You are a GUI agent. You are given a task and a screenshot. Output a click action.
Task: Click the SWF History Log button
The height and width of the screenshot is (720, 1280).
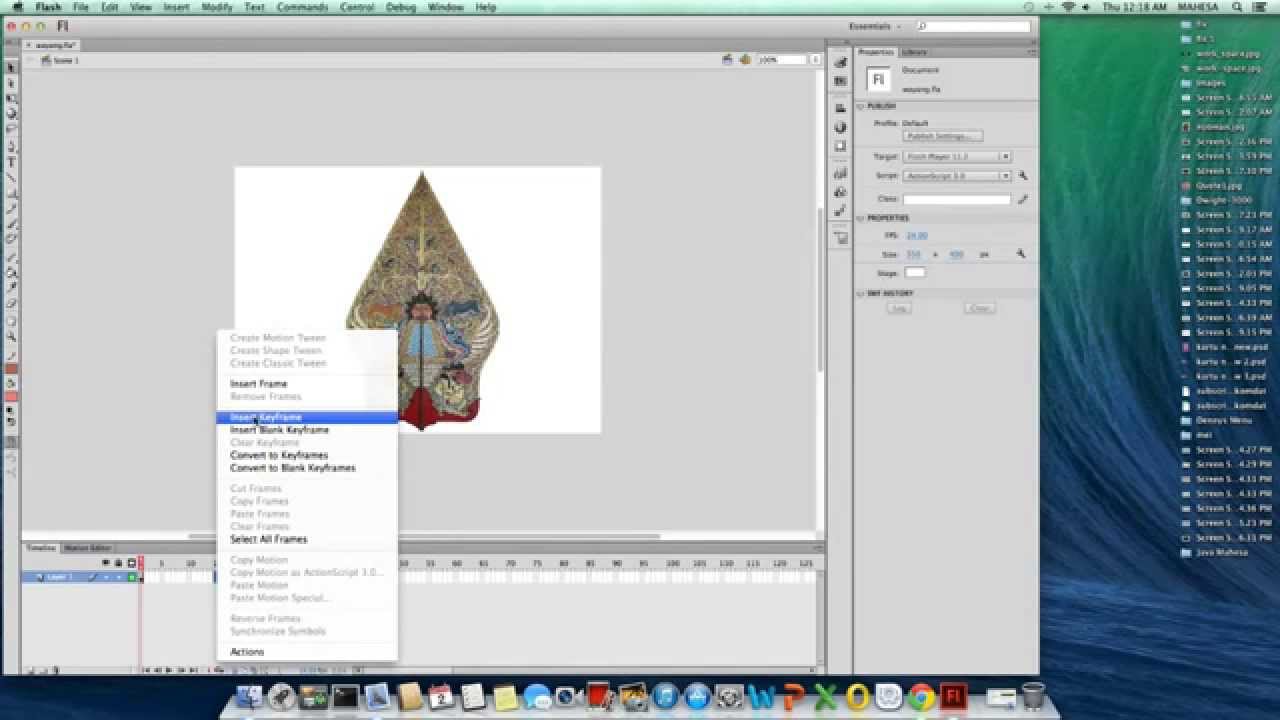(898, 308)
